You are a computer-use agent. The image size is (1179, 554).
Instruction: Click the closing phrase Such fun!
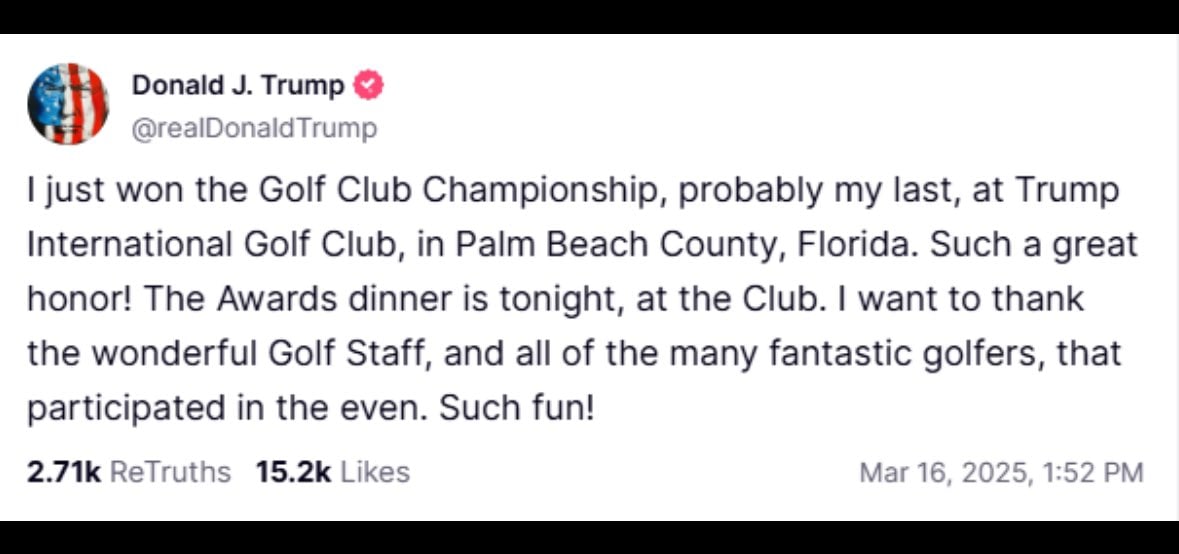click(x=517, y=408)
